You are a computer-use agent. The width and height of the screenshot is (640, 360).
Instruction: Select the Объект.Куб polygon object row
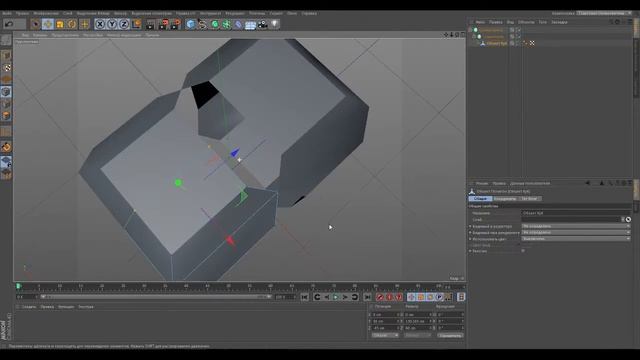tap(497, 43)
